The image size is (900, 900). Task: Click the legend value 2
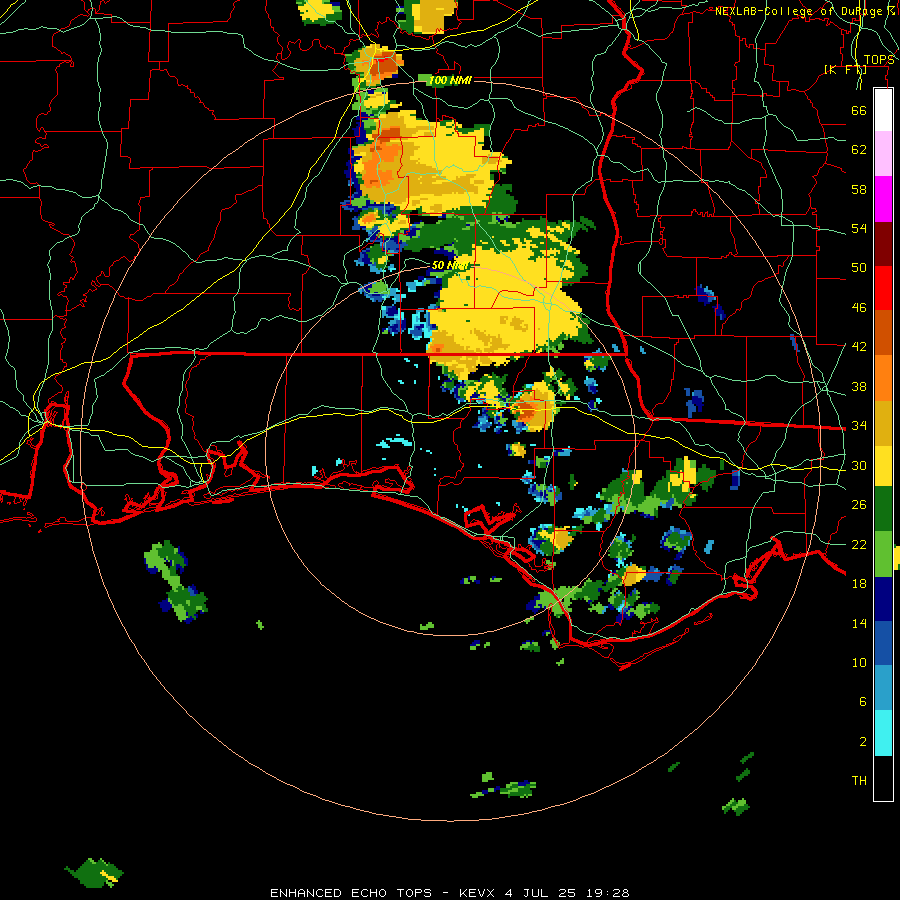click(863, 742)
